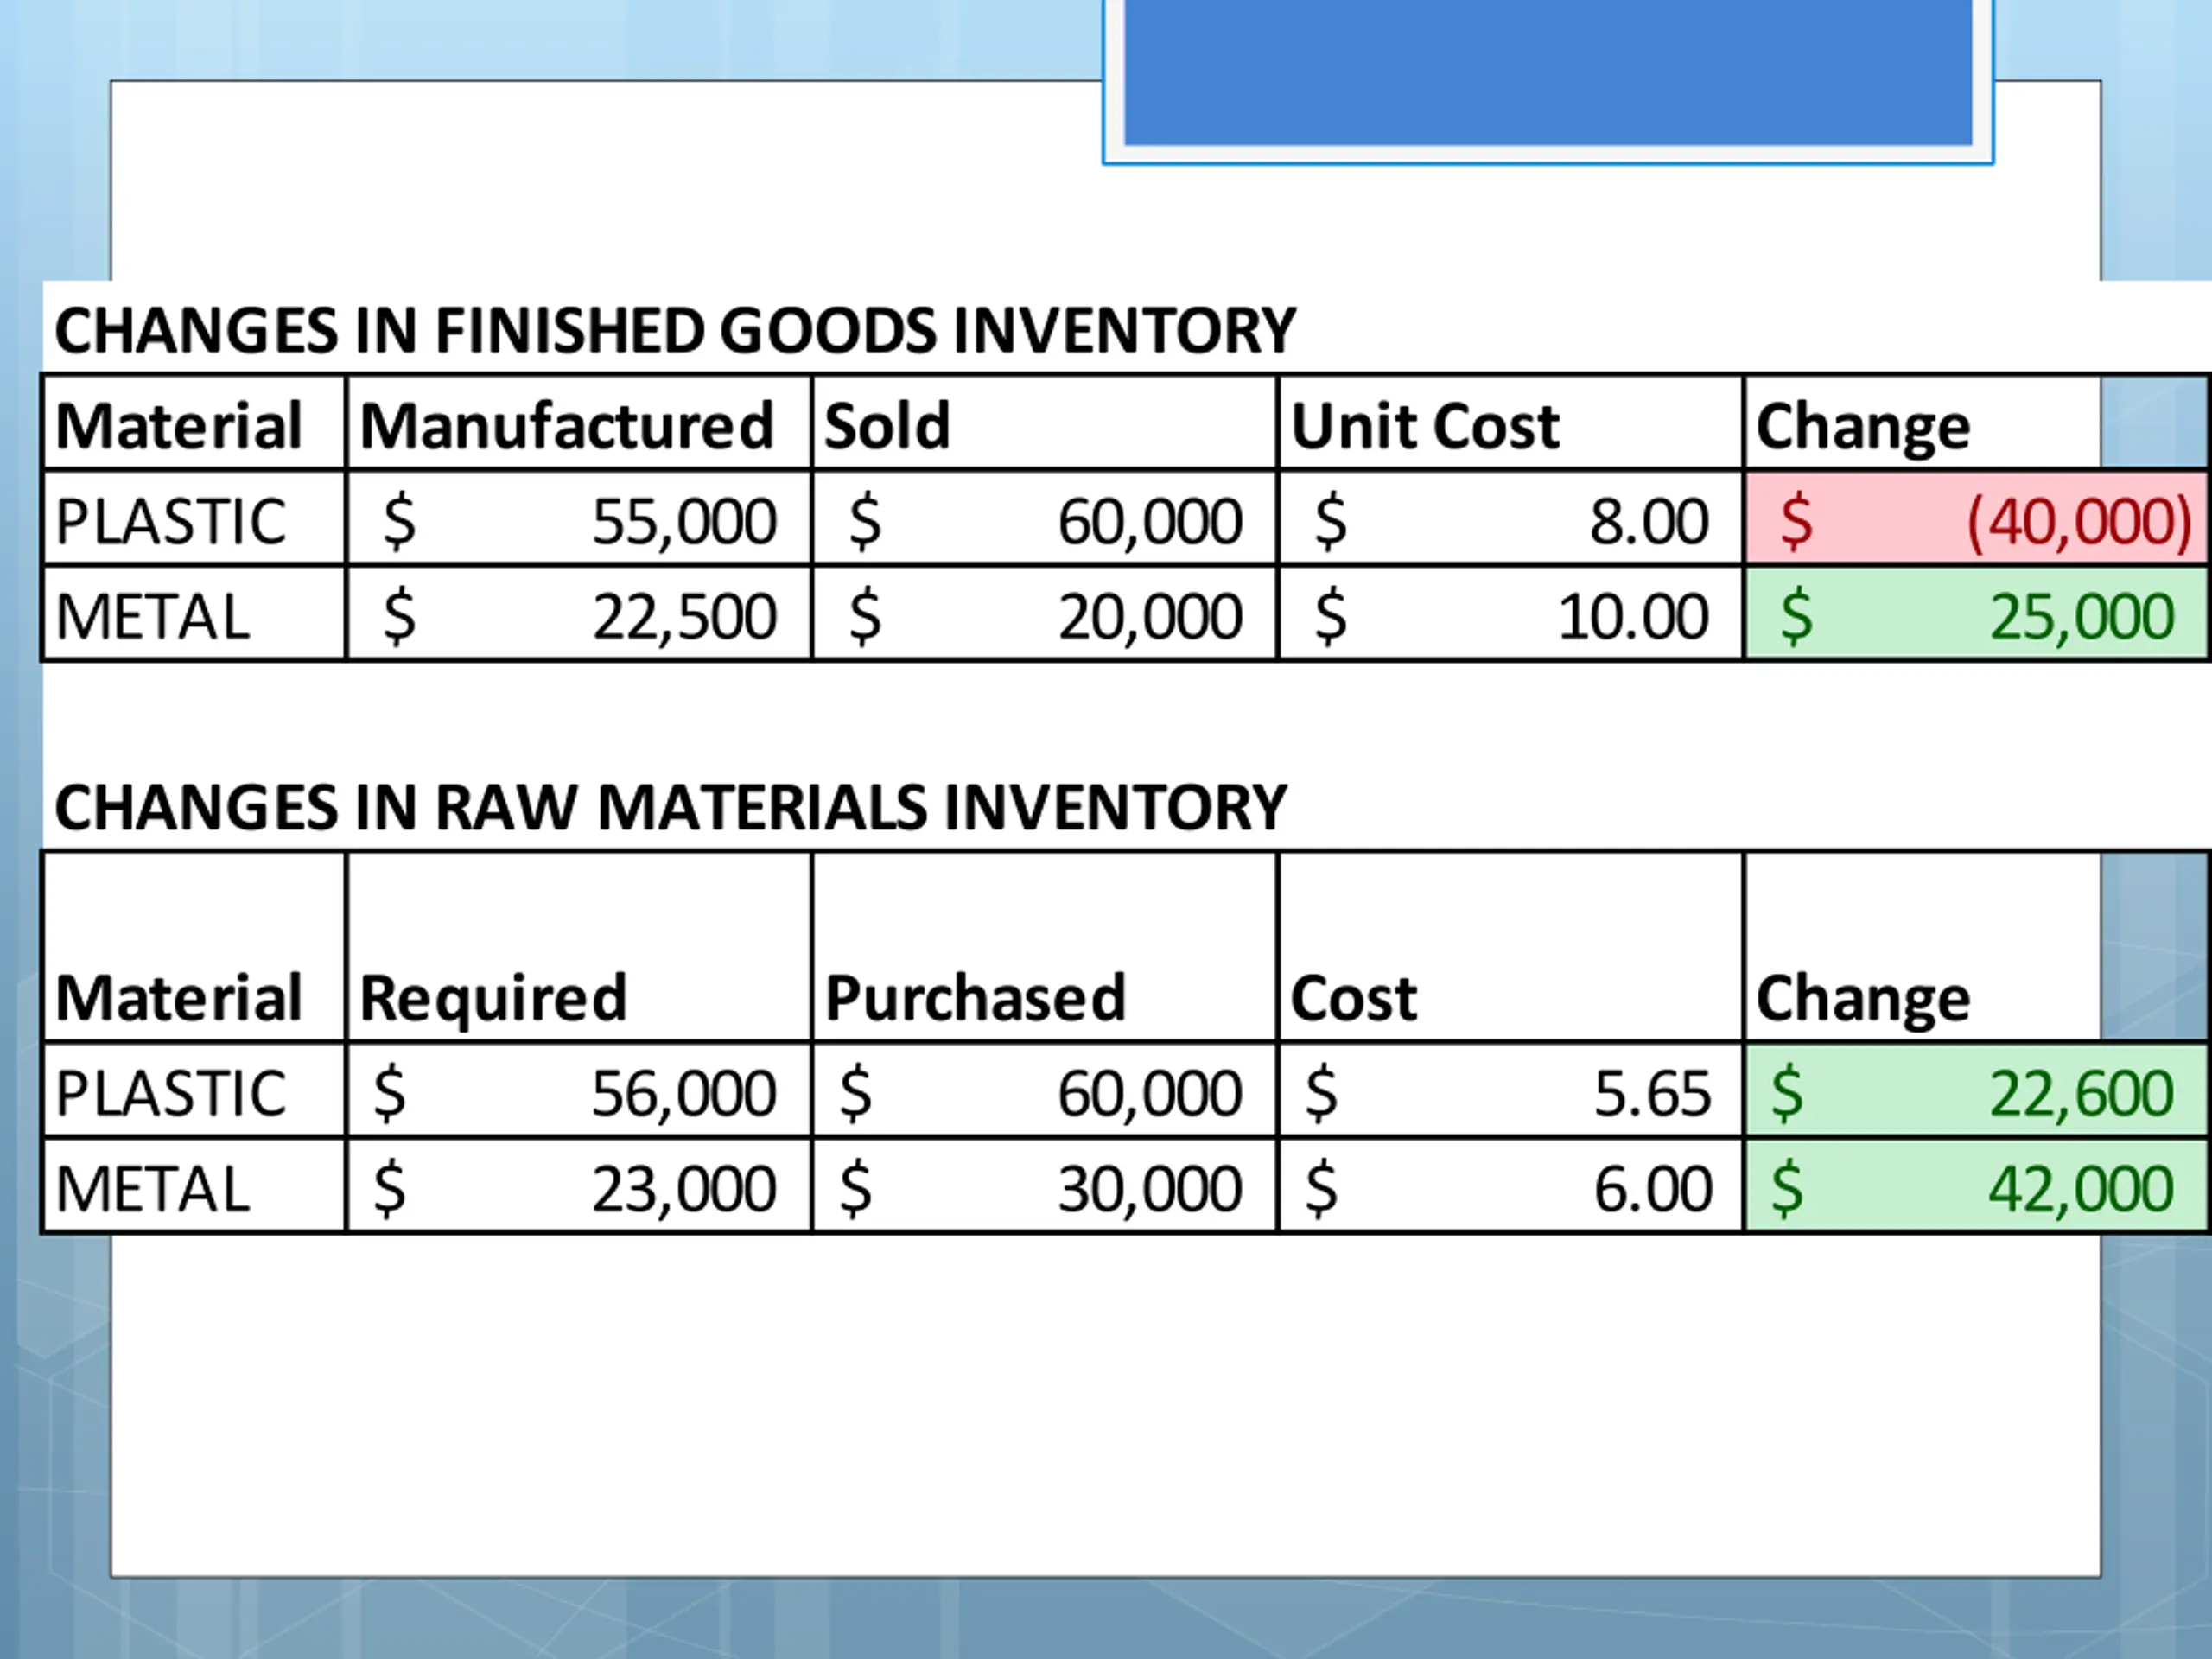Click the green 22,600 change cell
This screenshot has height=1659, width=2212.
tap(1976, 1091)
